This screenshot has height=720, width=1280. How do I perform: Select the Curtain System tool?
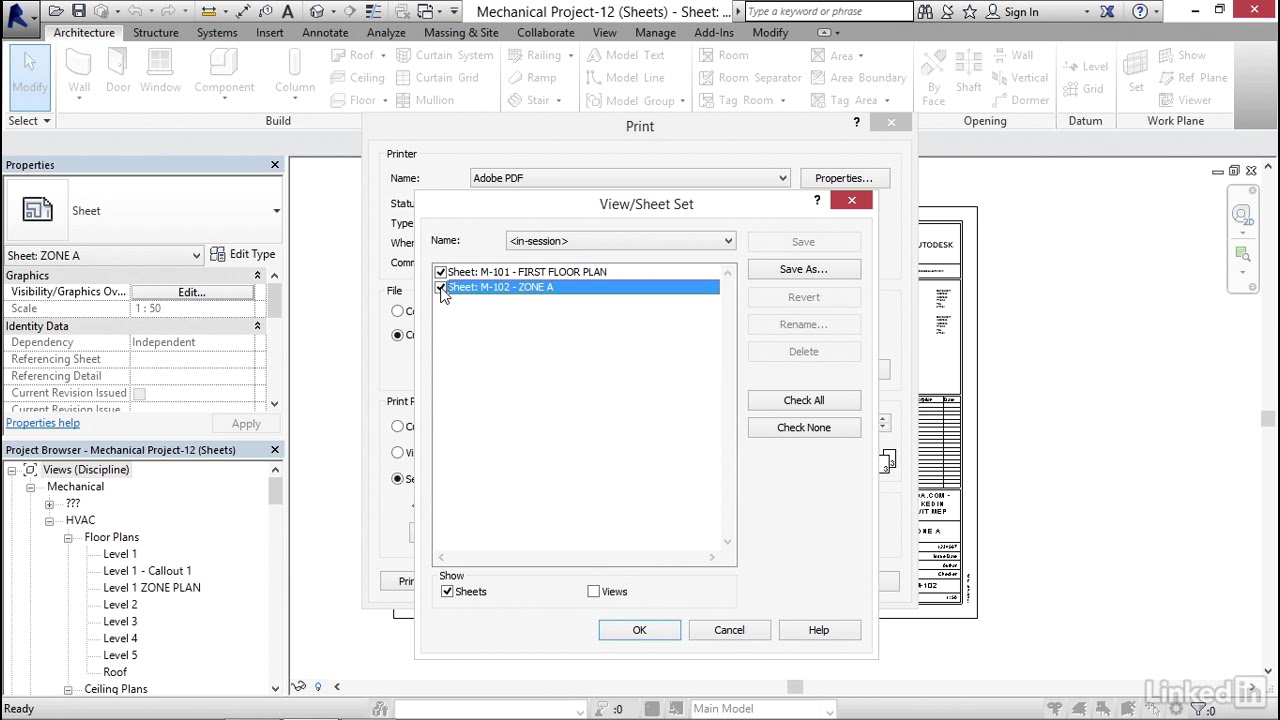(x=444, y=55)
